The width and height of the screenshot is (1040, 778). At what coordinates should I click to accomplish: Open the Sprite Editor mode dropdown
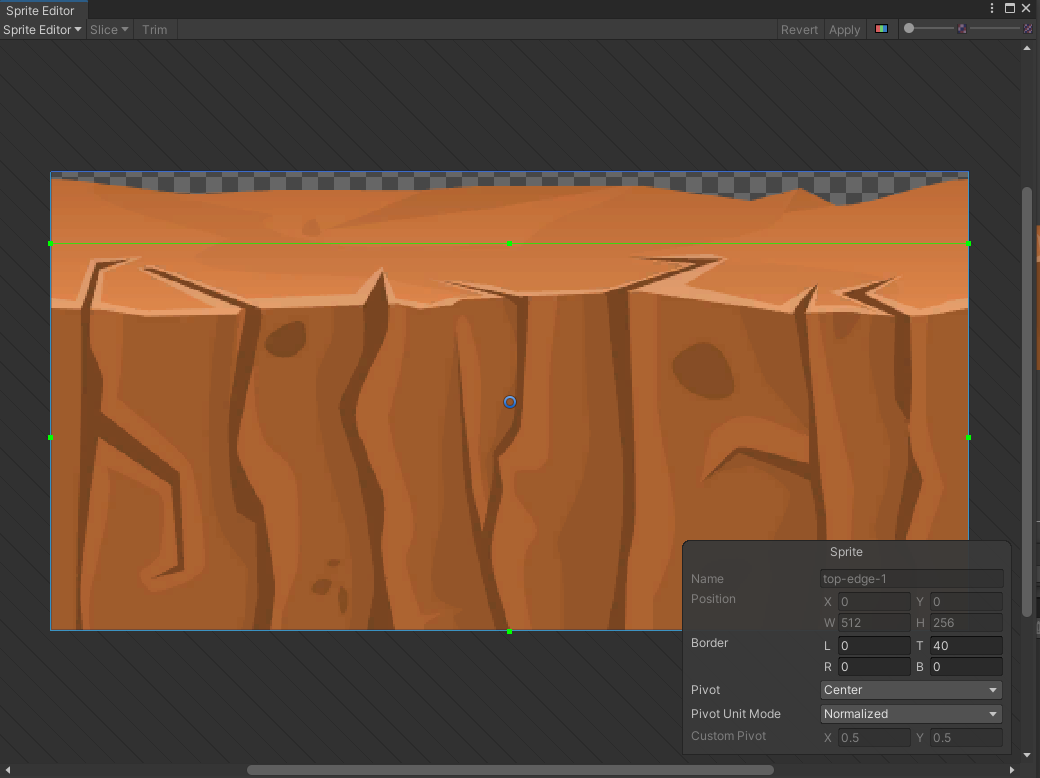point(42,29)
